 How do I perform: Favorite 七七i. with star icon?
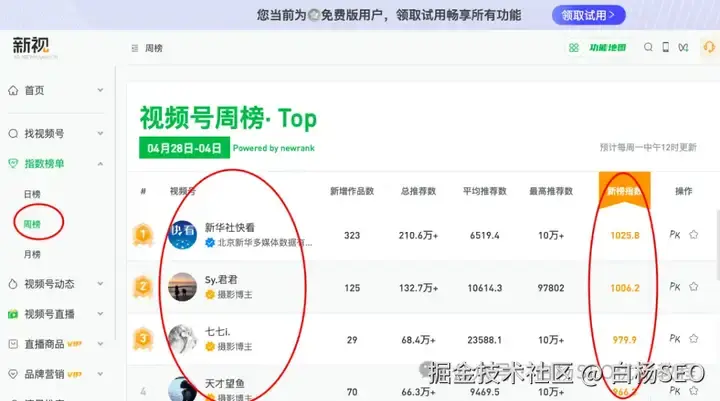click(693, 339)
